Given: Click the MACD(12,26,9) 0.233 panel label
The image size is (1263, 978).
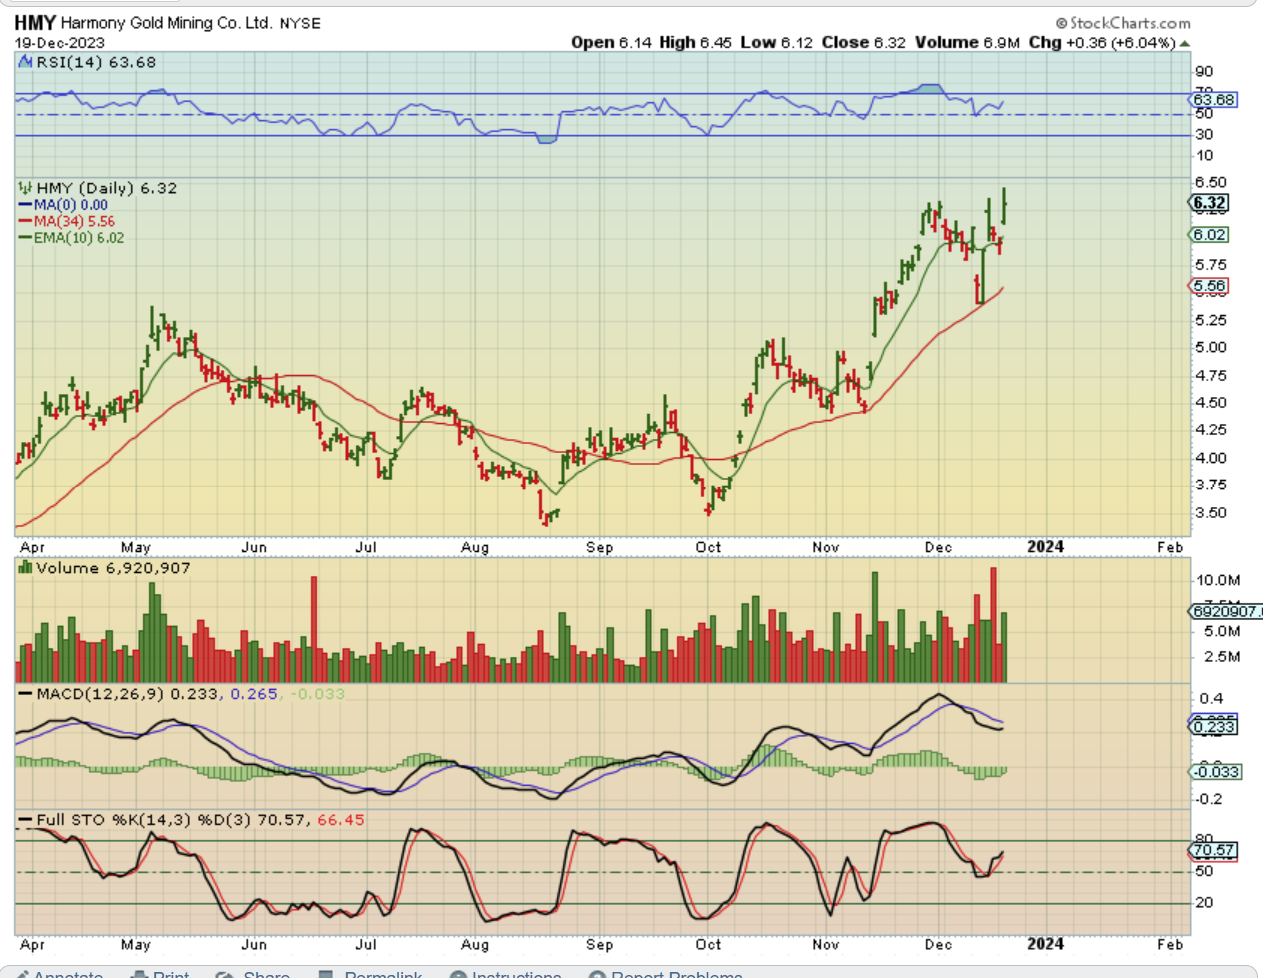Looking at the screenshot, I should point(126,694).
